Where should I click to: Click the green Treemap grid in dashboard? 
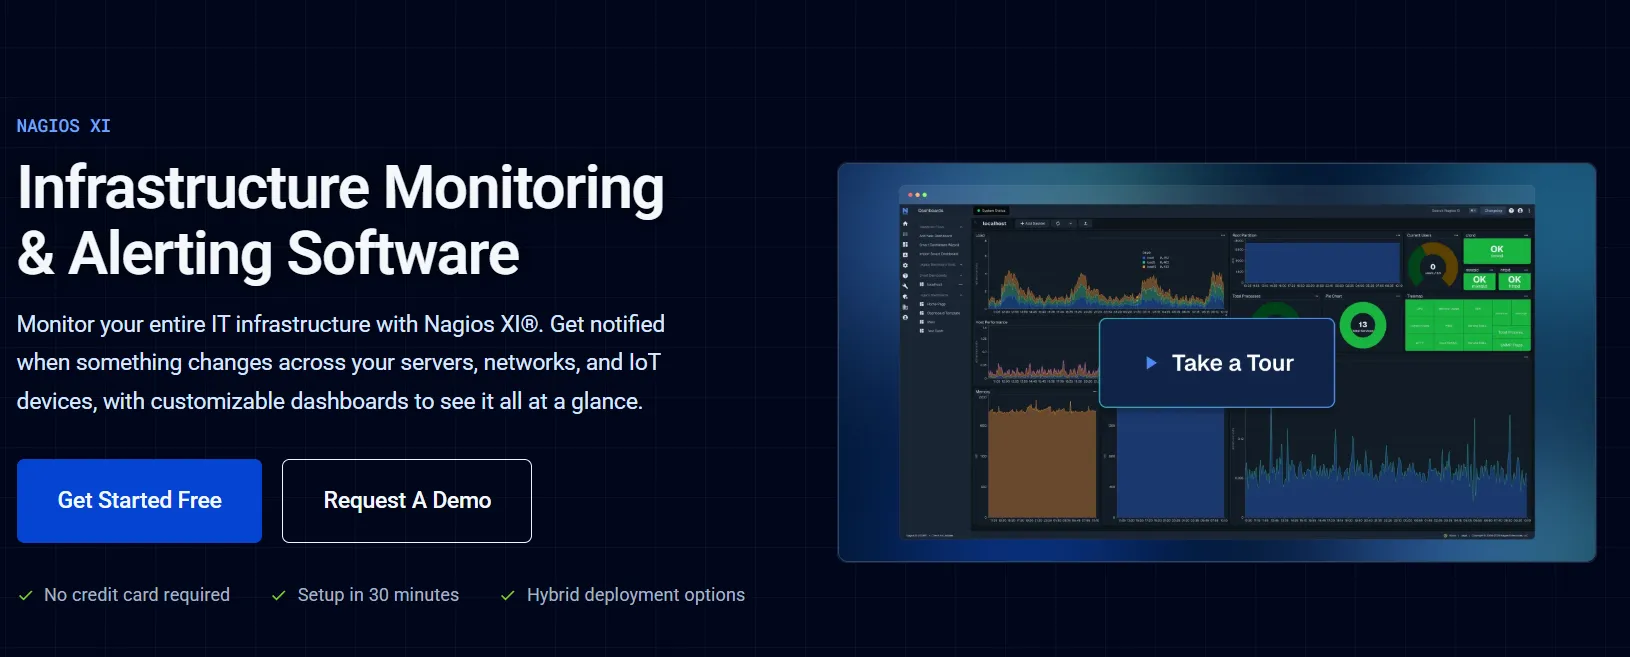(x=1467, y=325)
